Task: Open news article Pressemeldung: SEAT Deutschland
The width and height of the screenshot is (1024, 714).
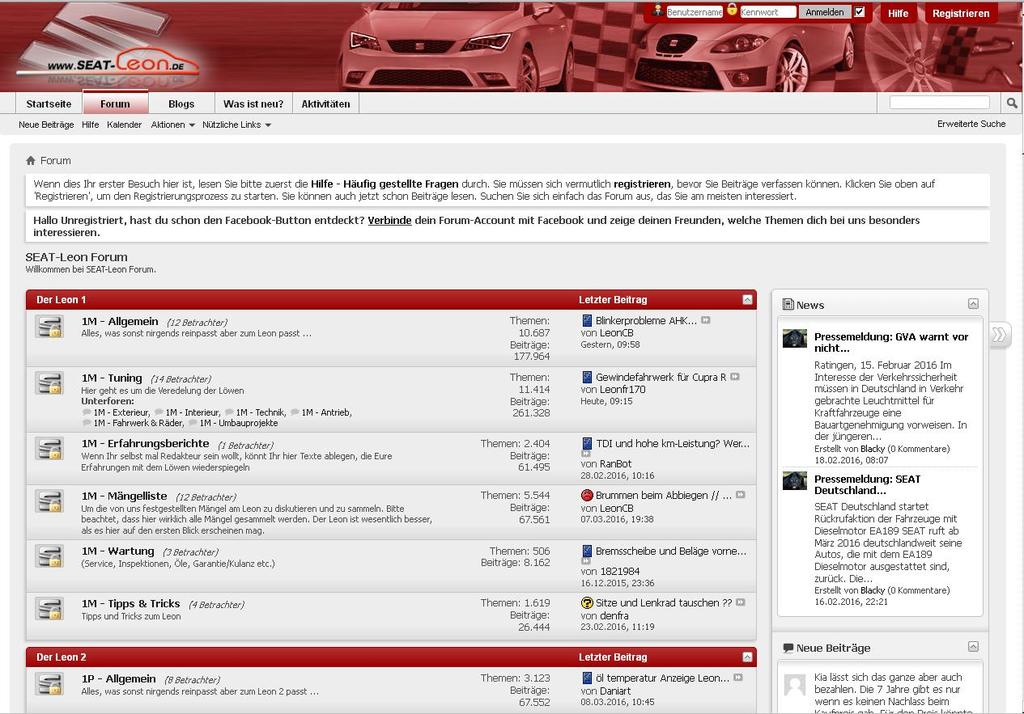Action: (867, 485)
